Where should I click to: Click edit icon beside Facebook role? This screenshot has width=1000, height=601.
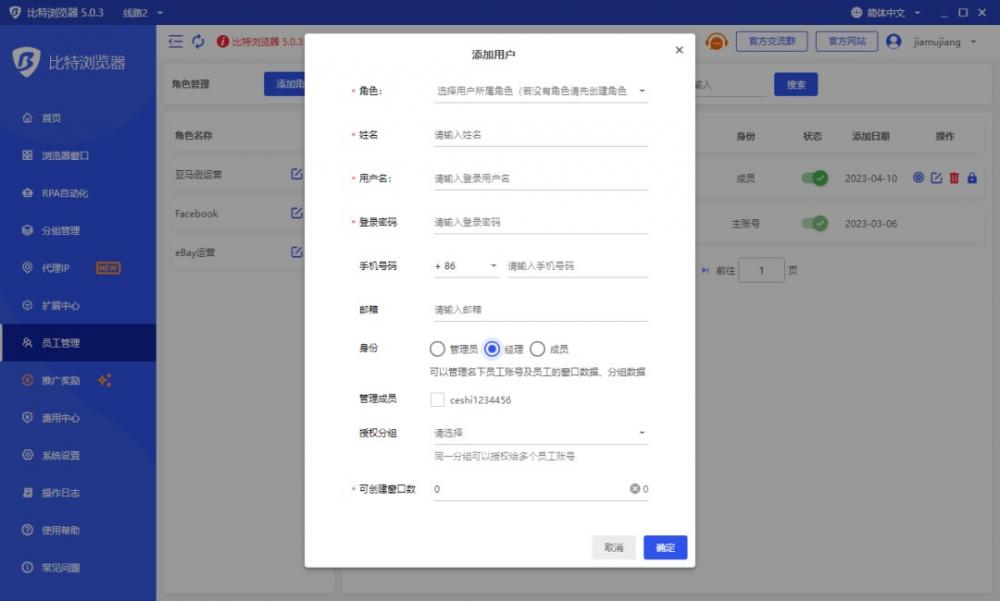(x=297, y=212)
